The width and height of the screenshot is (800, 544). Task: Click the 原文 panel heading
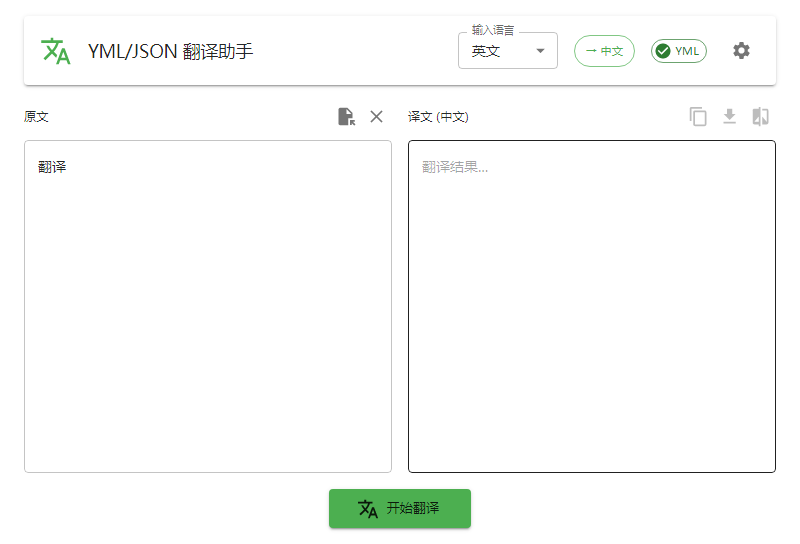(x=36, y=117)
